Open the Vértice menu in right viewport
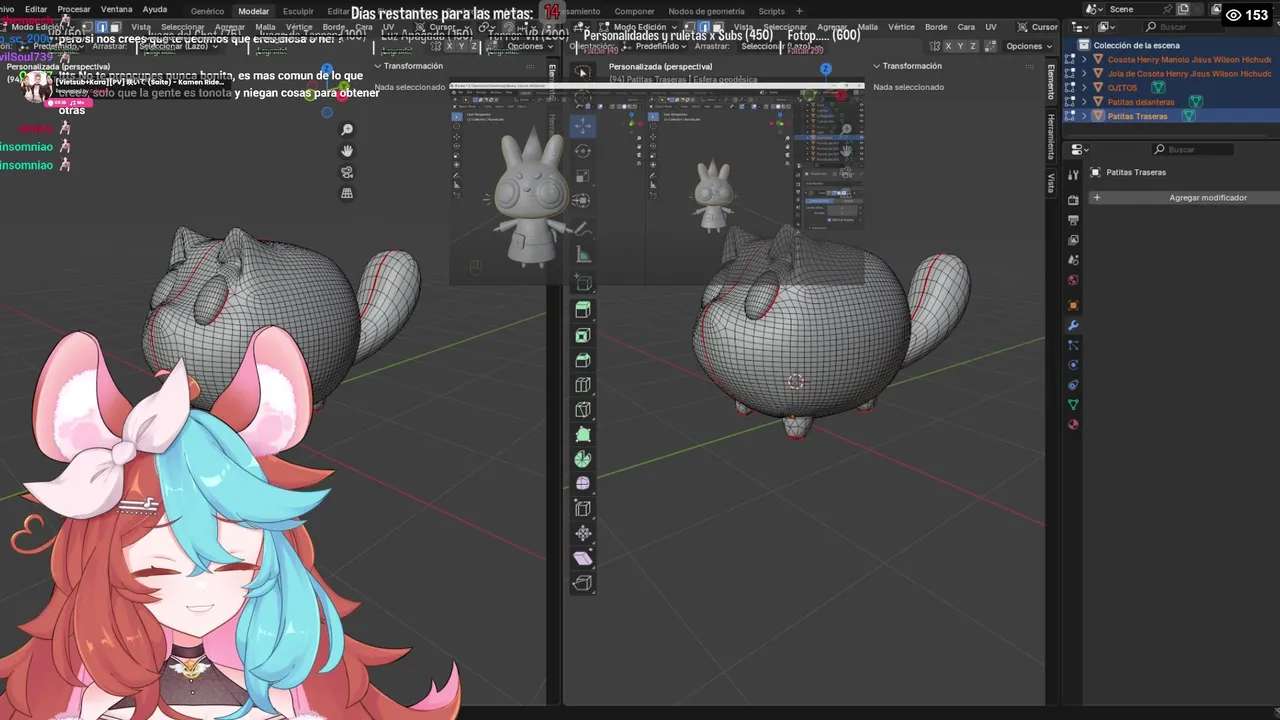Screen dimensions: 1280x720 (x=901, y=27)
